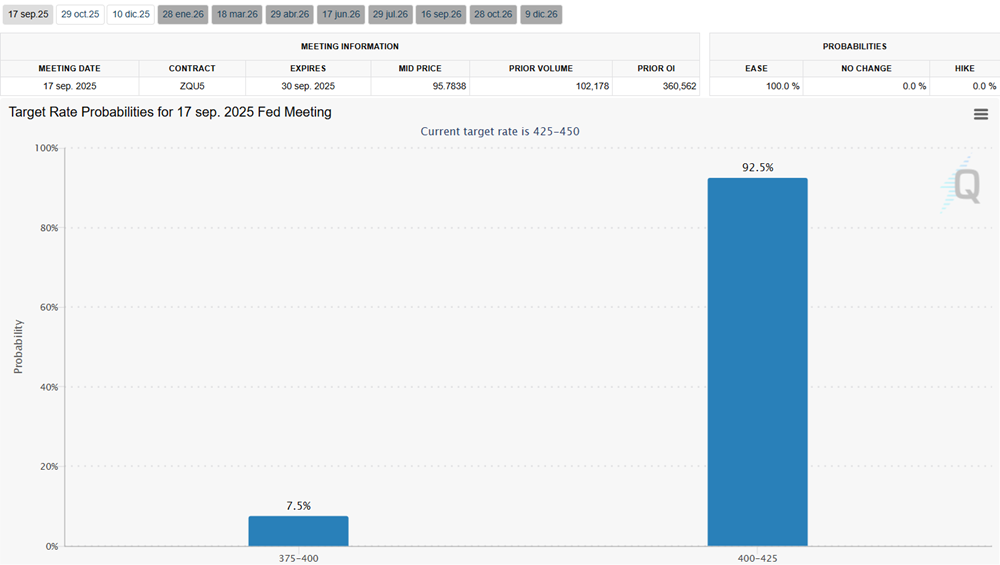This screenshot has height=565, width=1000.
Task: Click the HIKE probability column header
Action: pyautogui.click(x=964, y=69)
